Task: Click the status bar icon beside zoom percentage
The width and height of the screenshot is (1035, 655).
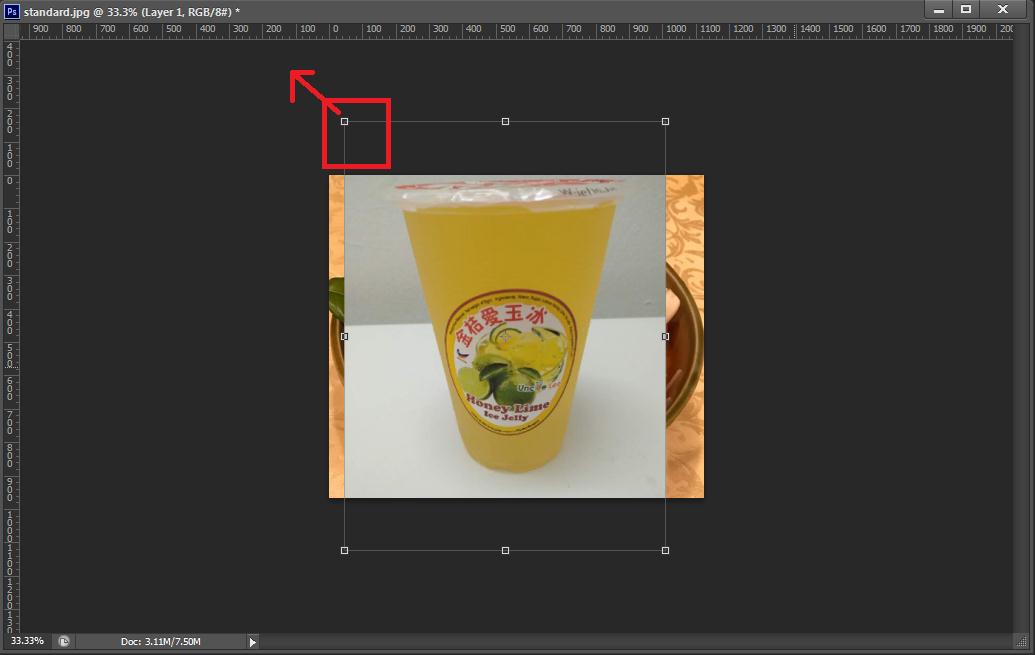Action: coord(63,641)
